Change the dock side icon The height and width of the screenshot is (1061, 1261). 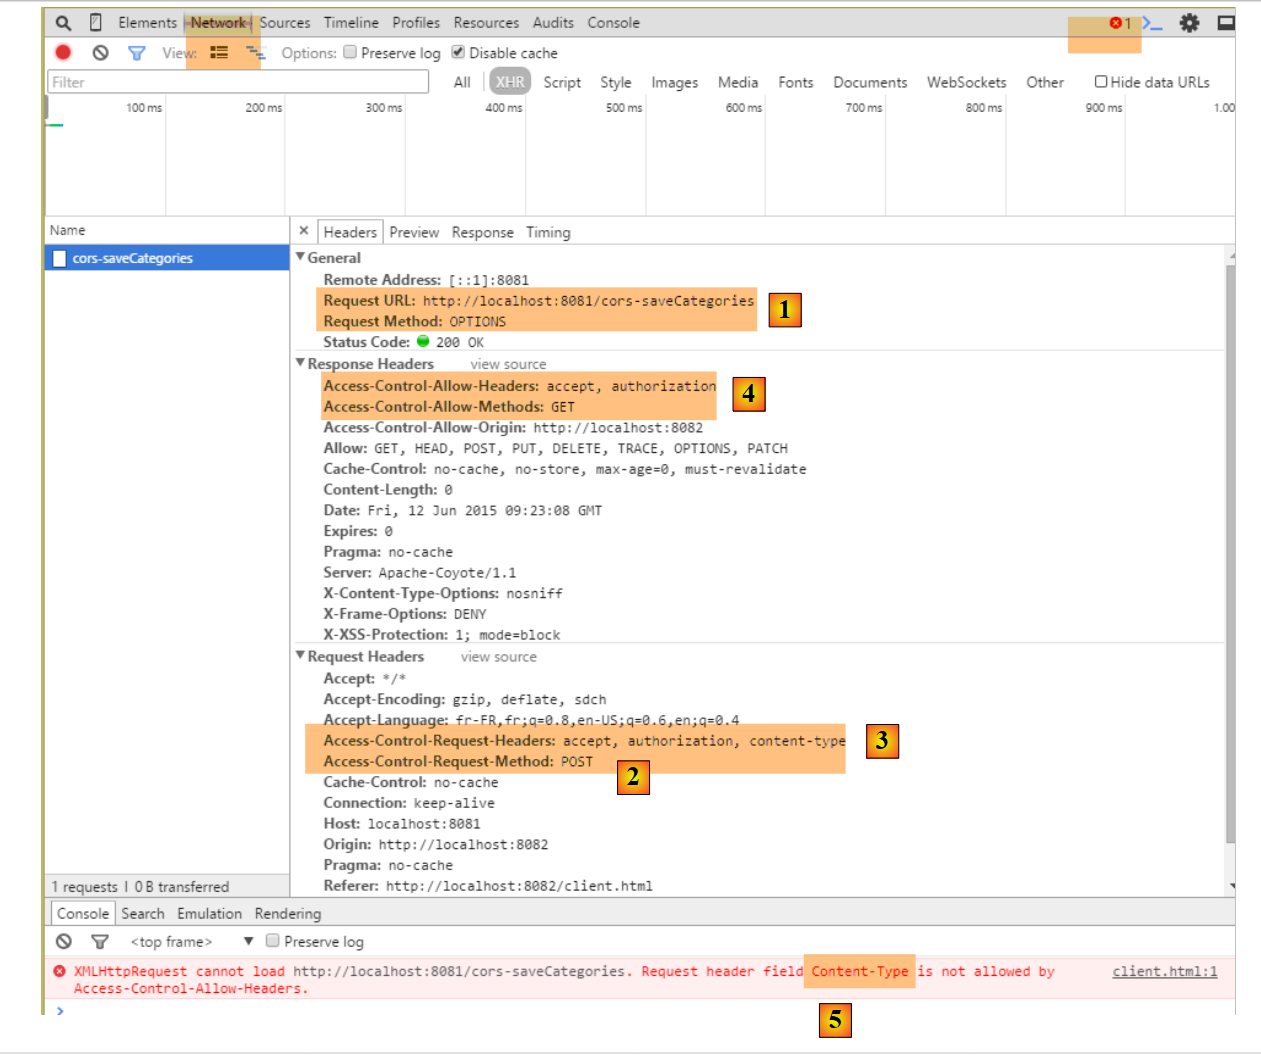click(1225, 23)
